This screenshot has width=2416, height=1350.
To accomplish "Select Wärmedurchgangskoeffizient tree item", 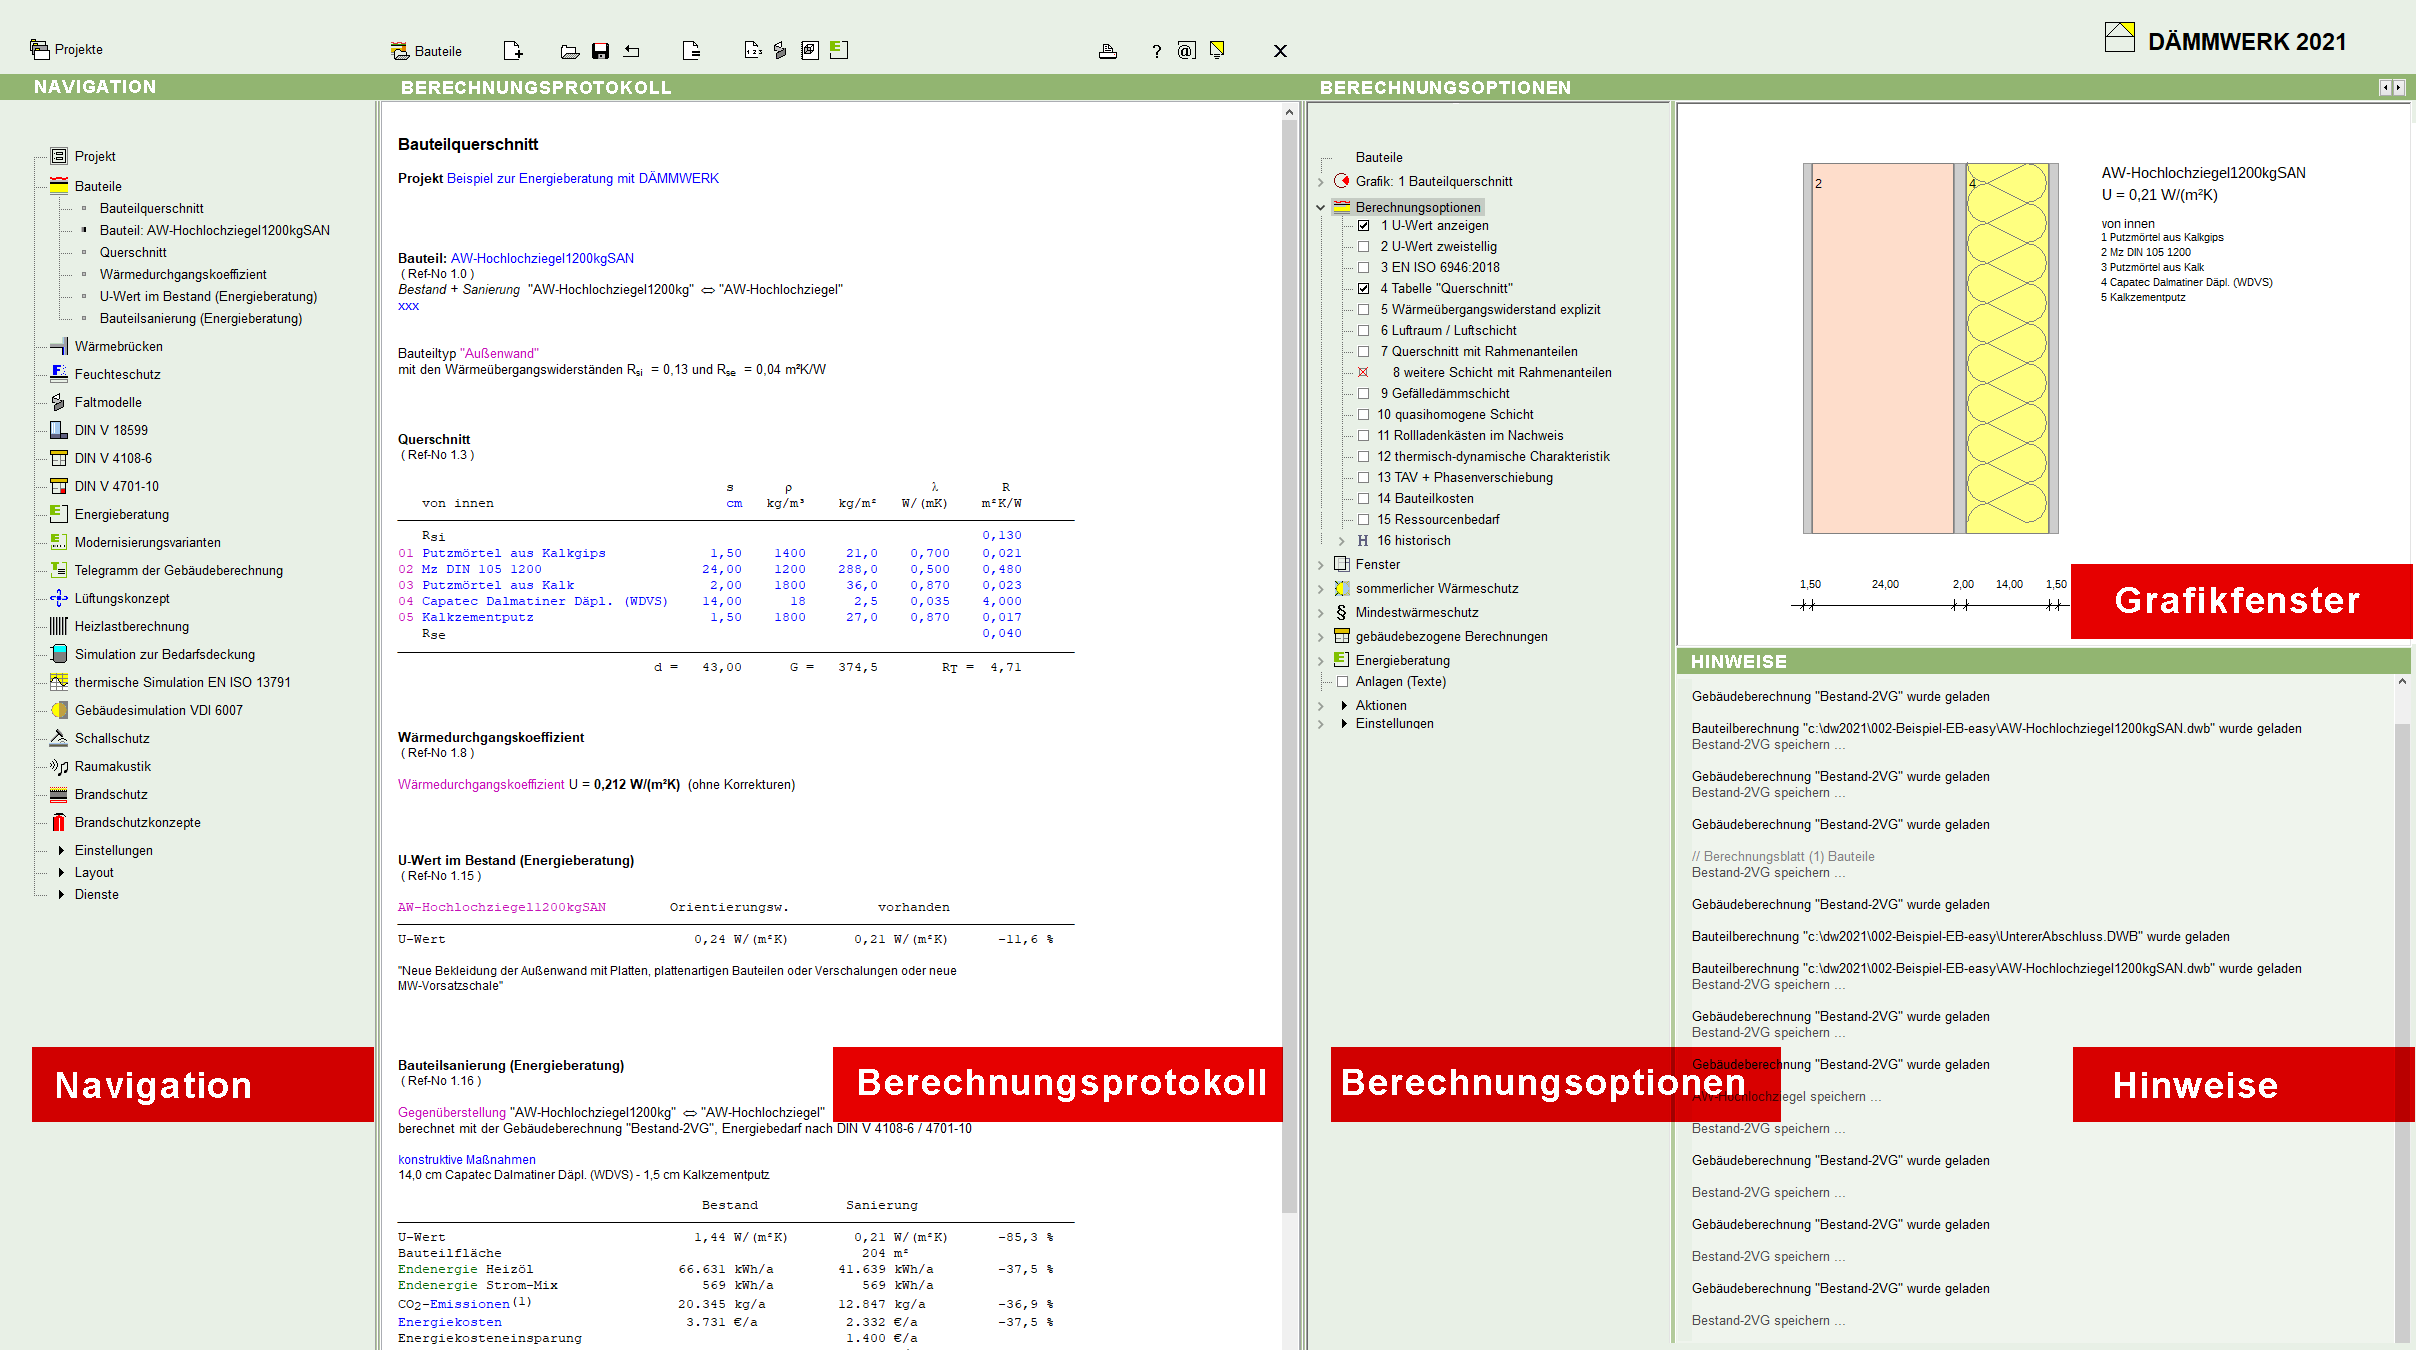I will pos(183,274).
